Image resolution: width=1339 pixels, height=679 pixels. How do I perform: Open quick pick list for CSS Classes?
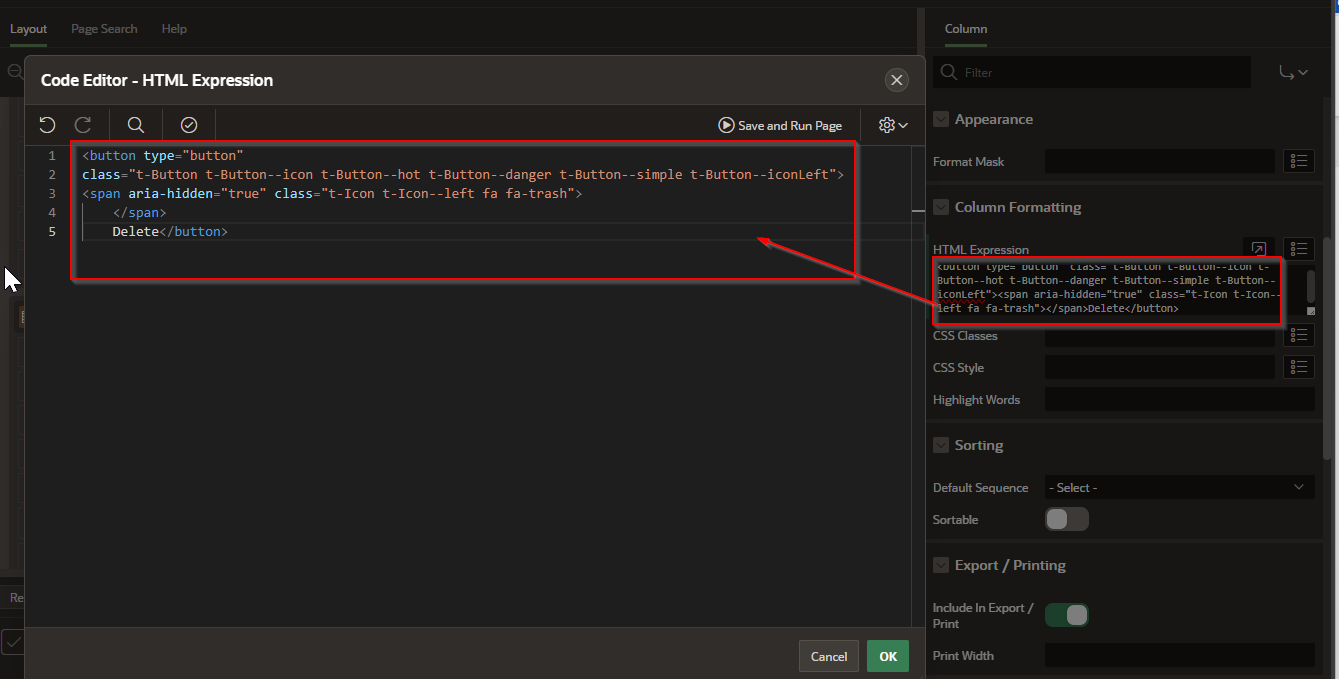[1299, 335]
